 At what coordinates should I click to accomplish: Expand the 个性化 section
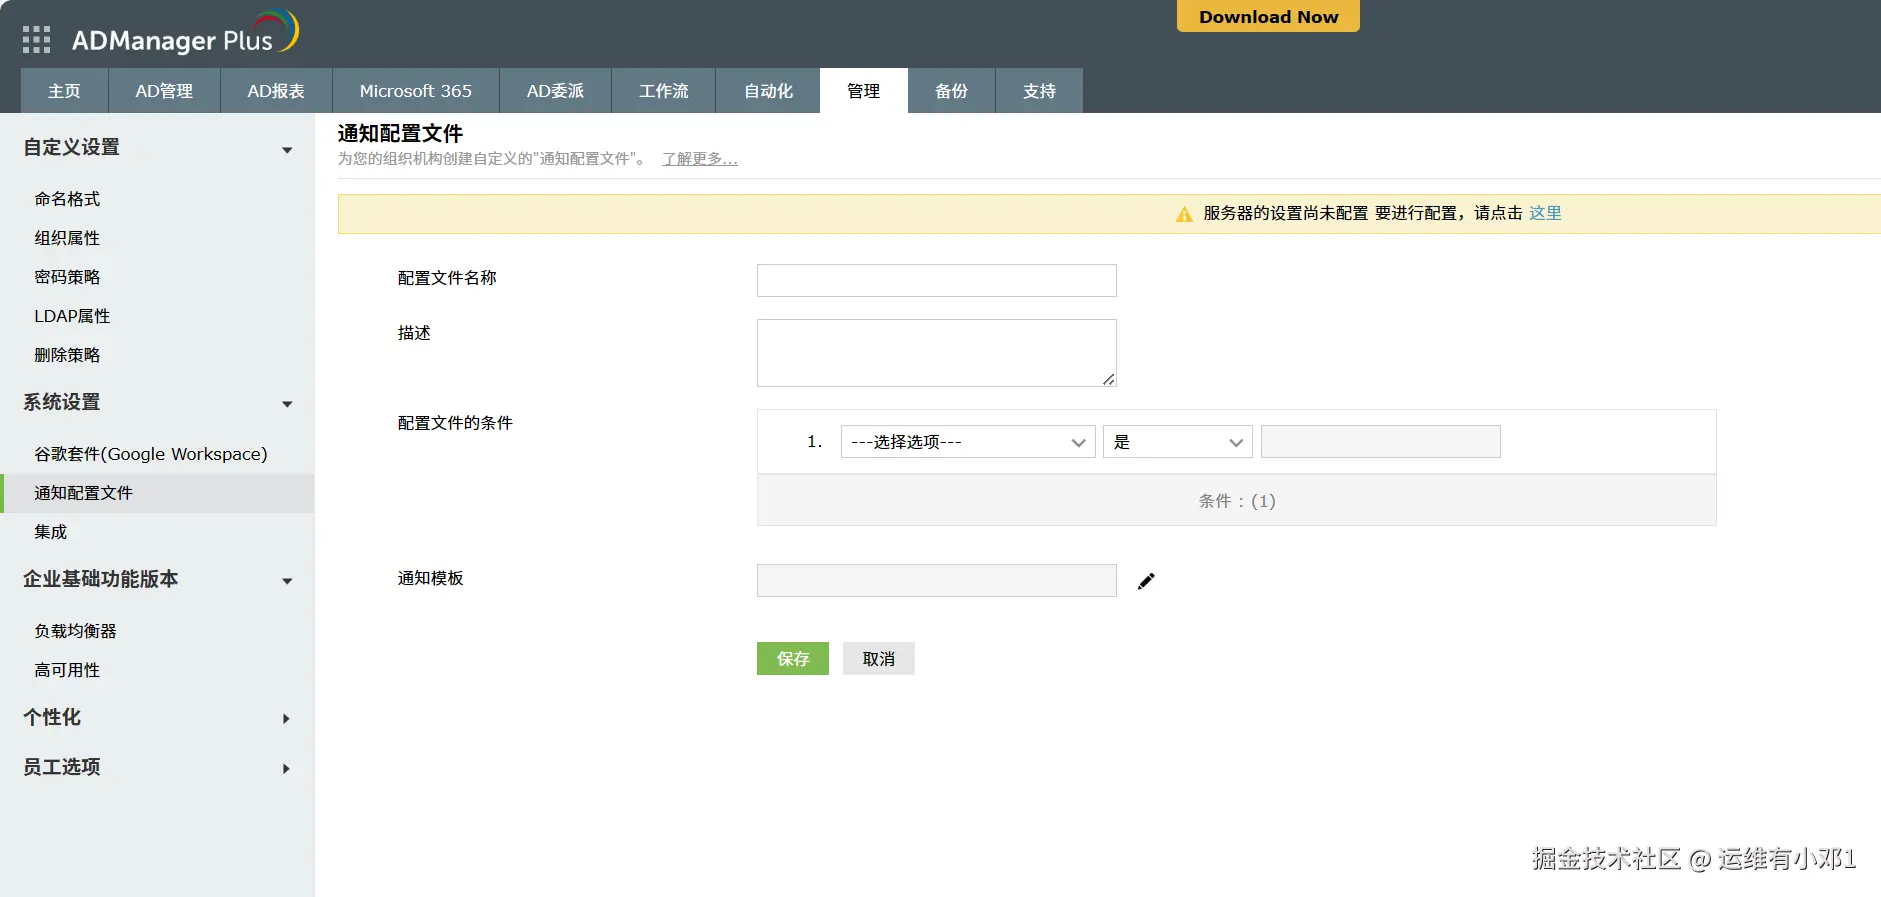[x=286, y=718]
